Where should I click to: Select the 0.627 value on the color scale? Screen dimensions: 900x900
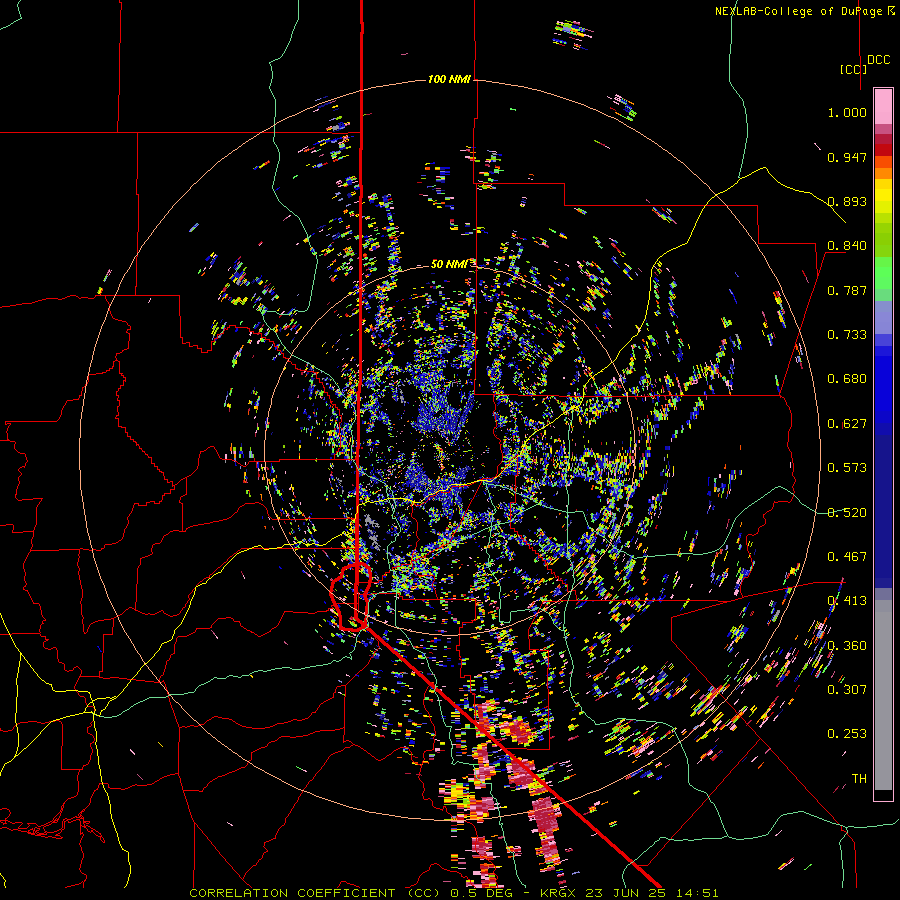tap(847, 424)
